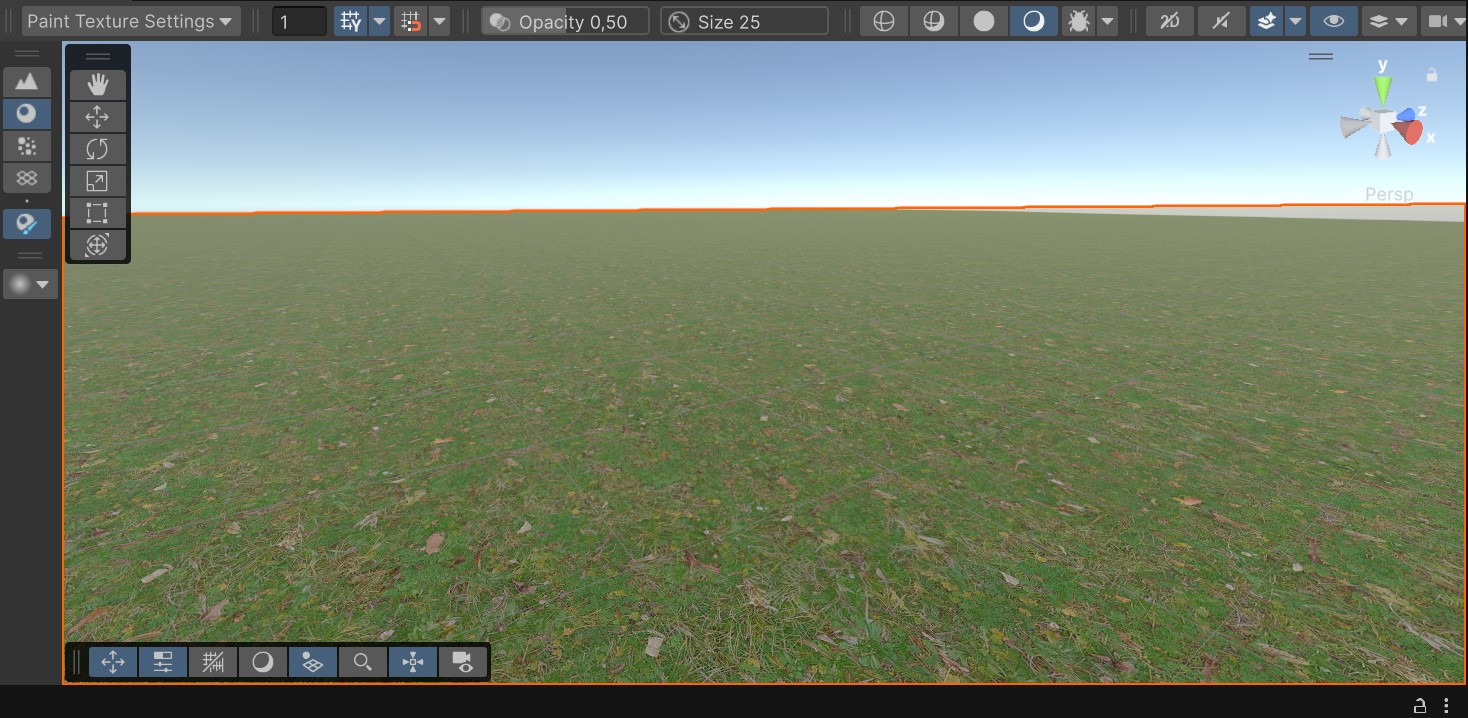Click the magnifier search overlay button
This screenshot has width=1468, height=718.
click(x=363, y=662)
